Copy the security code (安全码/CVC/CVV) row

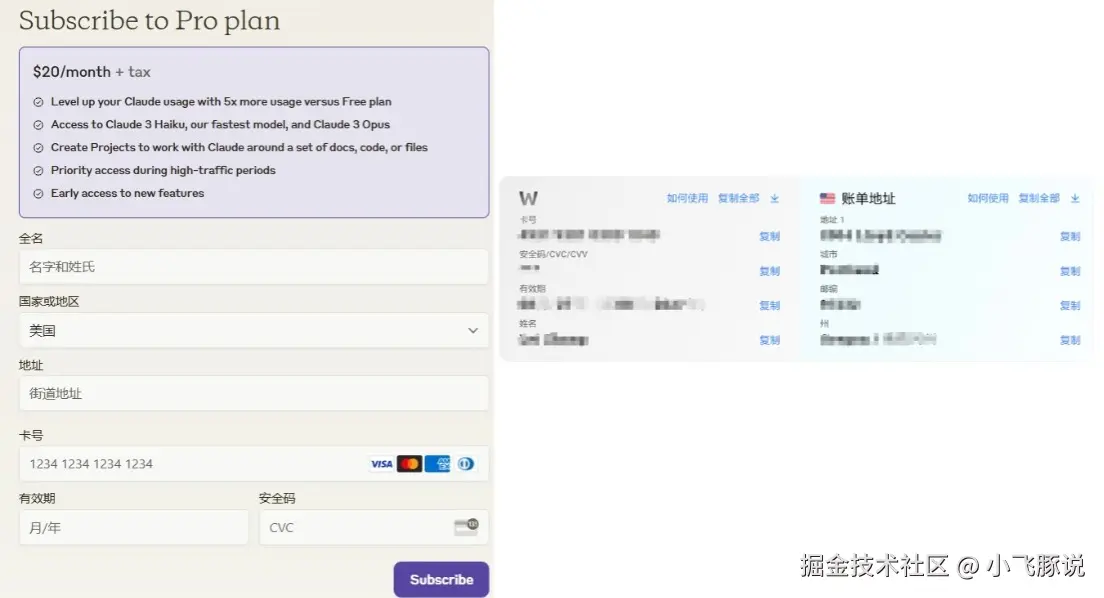(770, 271)
